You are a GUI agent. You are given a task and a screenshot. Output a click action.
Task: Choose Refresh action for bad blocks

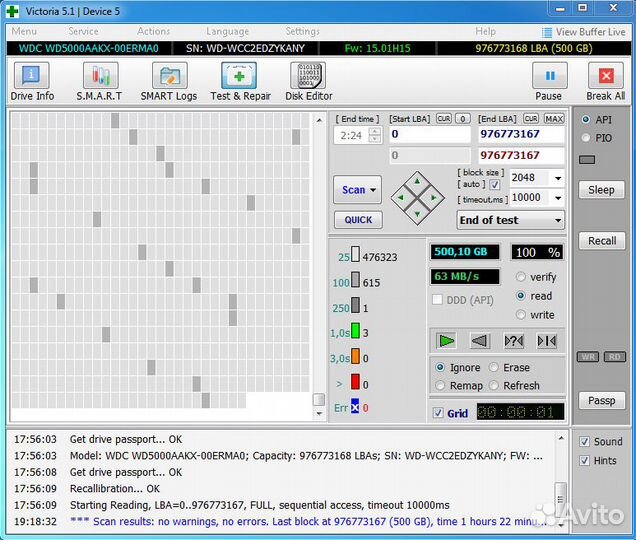(x=493, y=385)
